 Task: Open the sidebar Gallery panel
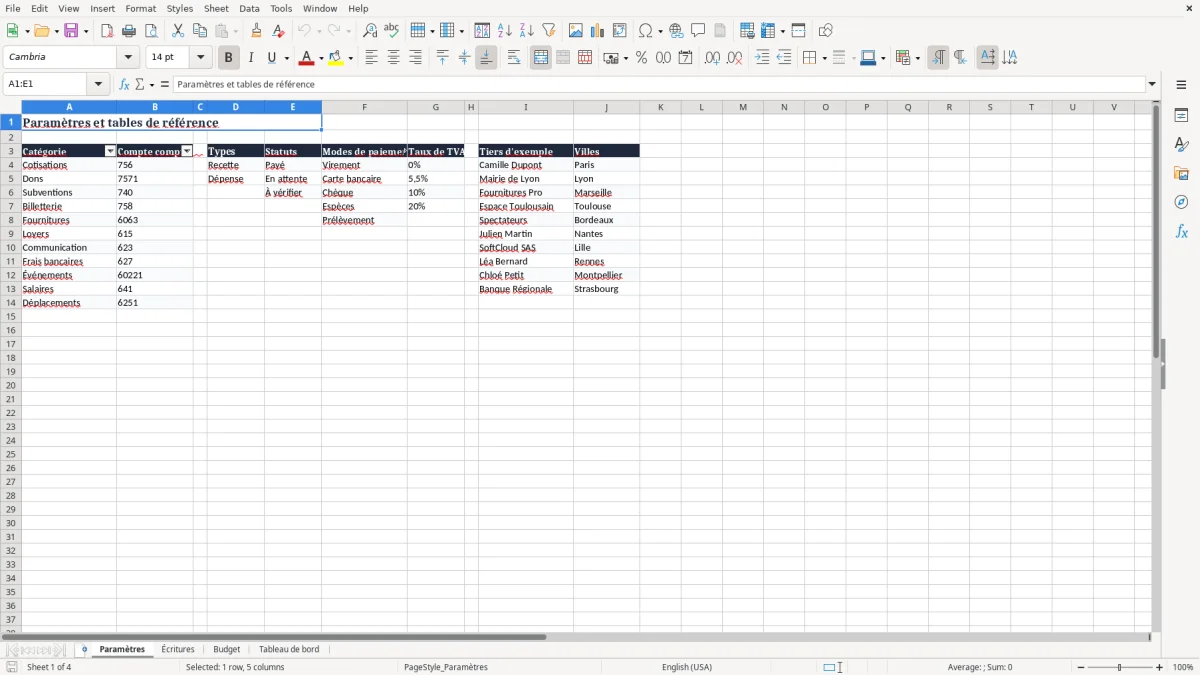(x=1181, y=173)
